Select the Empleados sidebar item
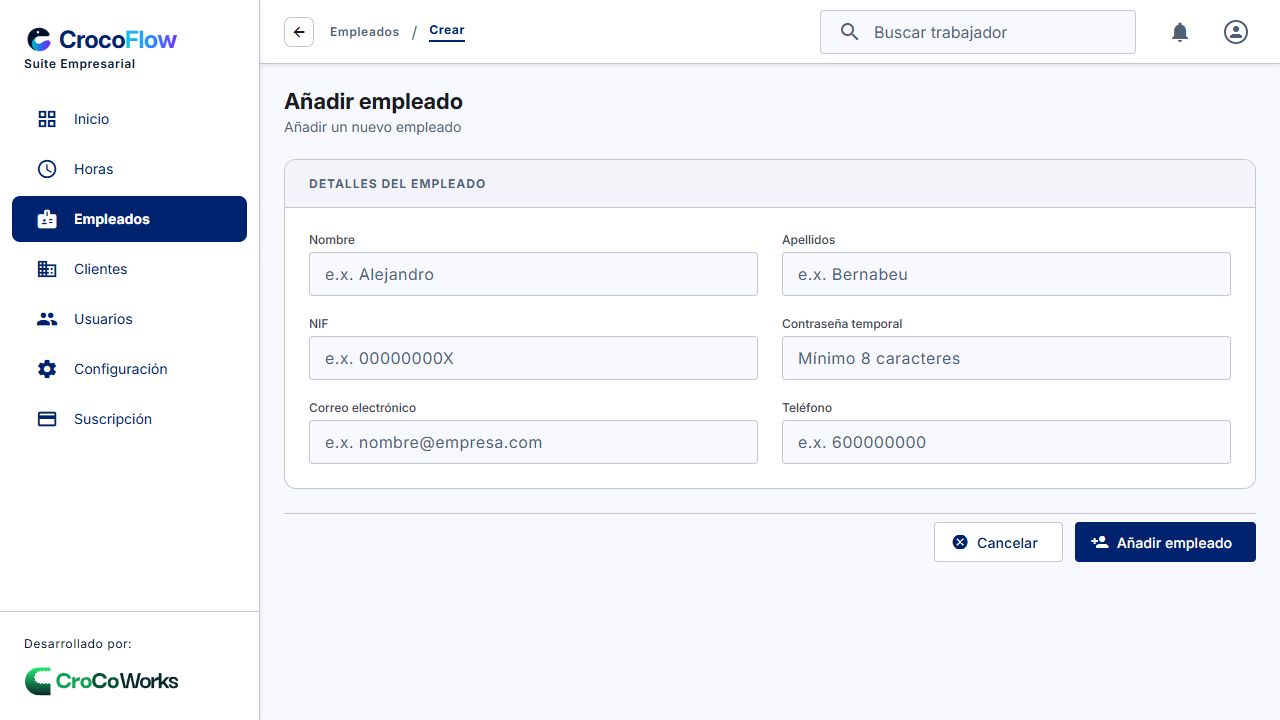1280x720 pixels. pyautogui.click(x=129, y=219)
